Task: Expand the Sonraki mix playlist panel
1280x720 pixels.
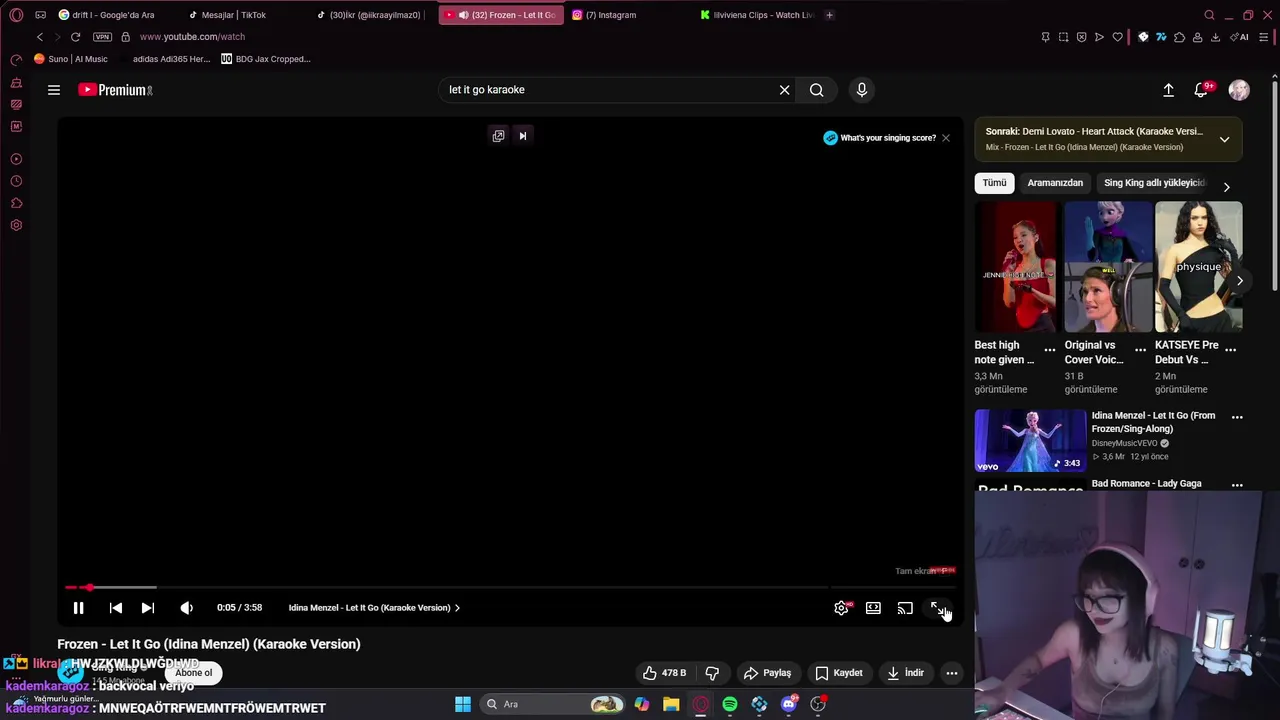Action: tap(1224, 139)
